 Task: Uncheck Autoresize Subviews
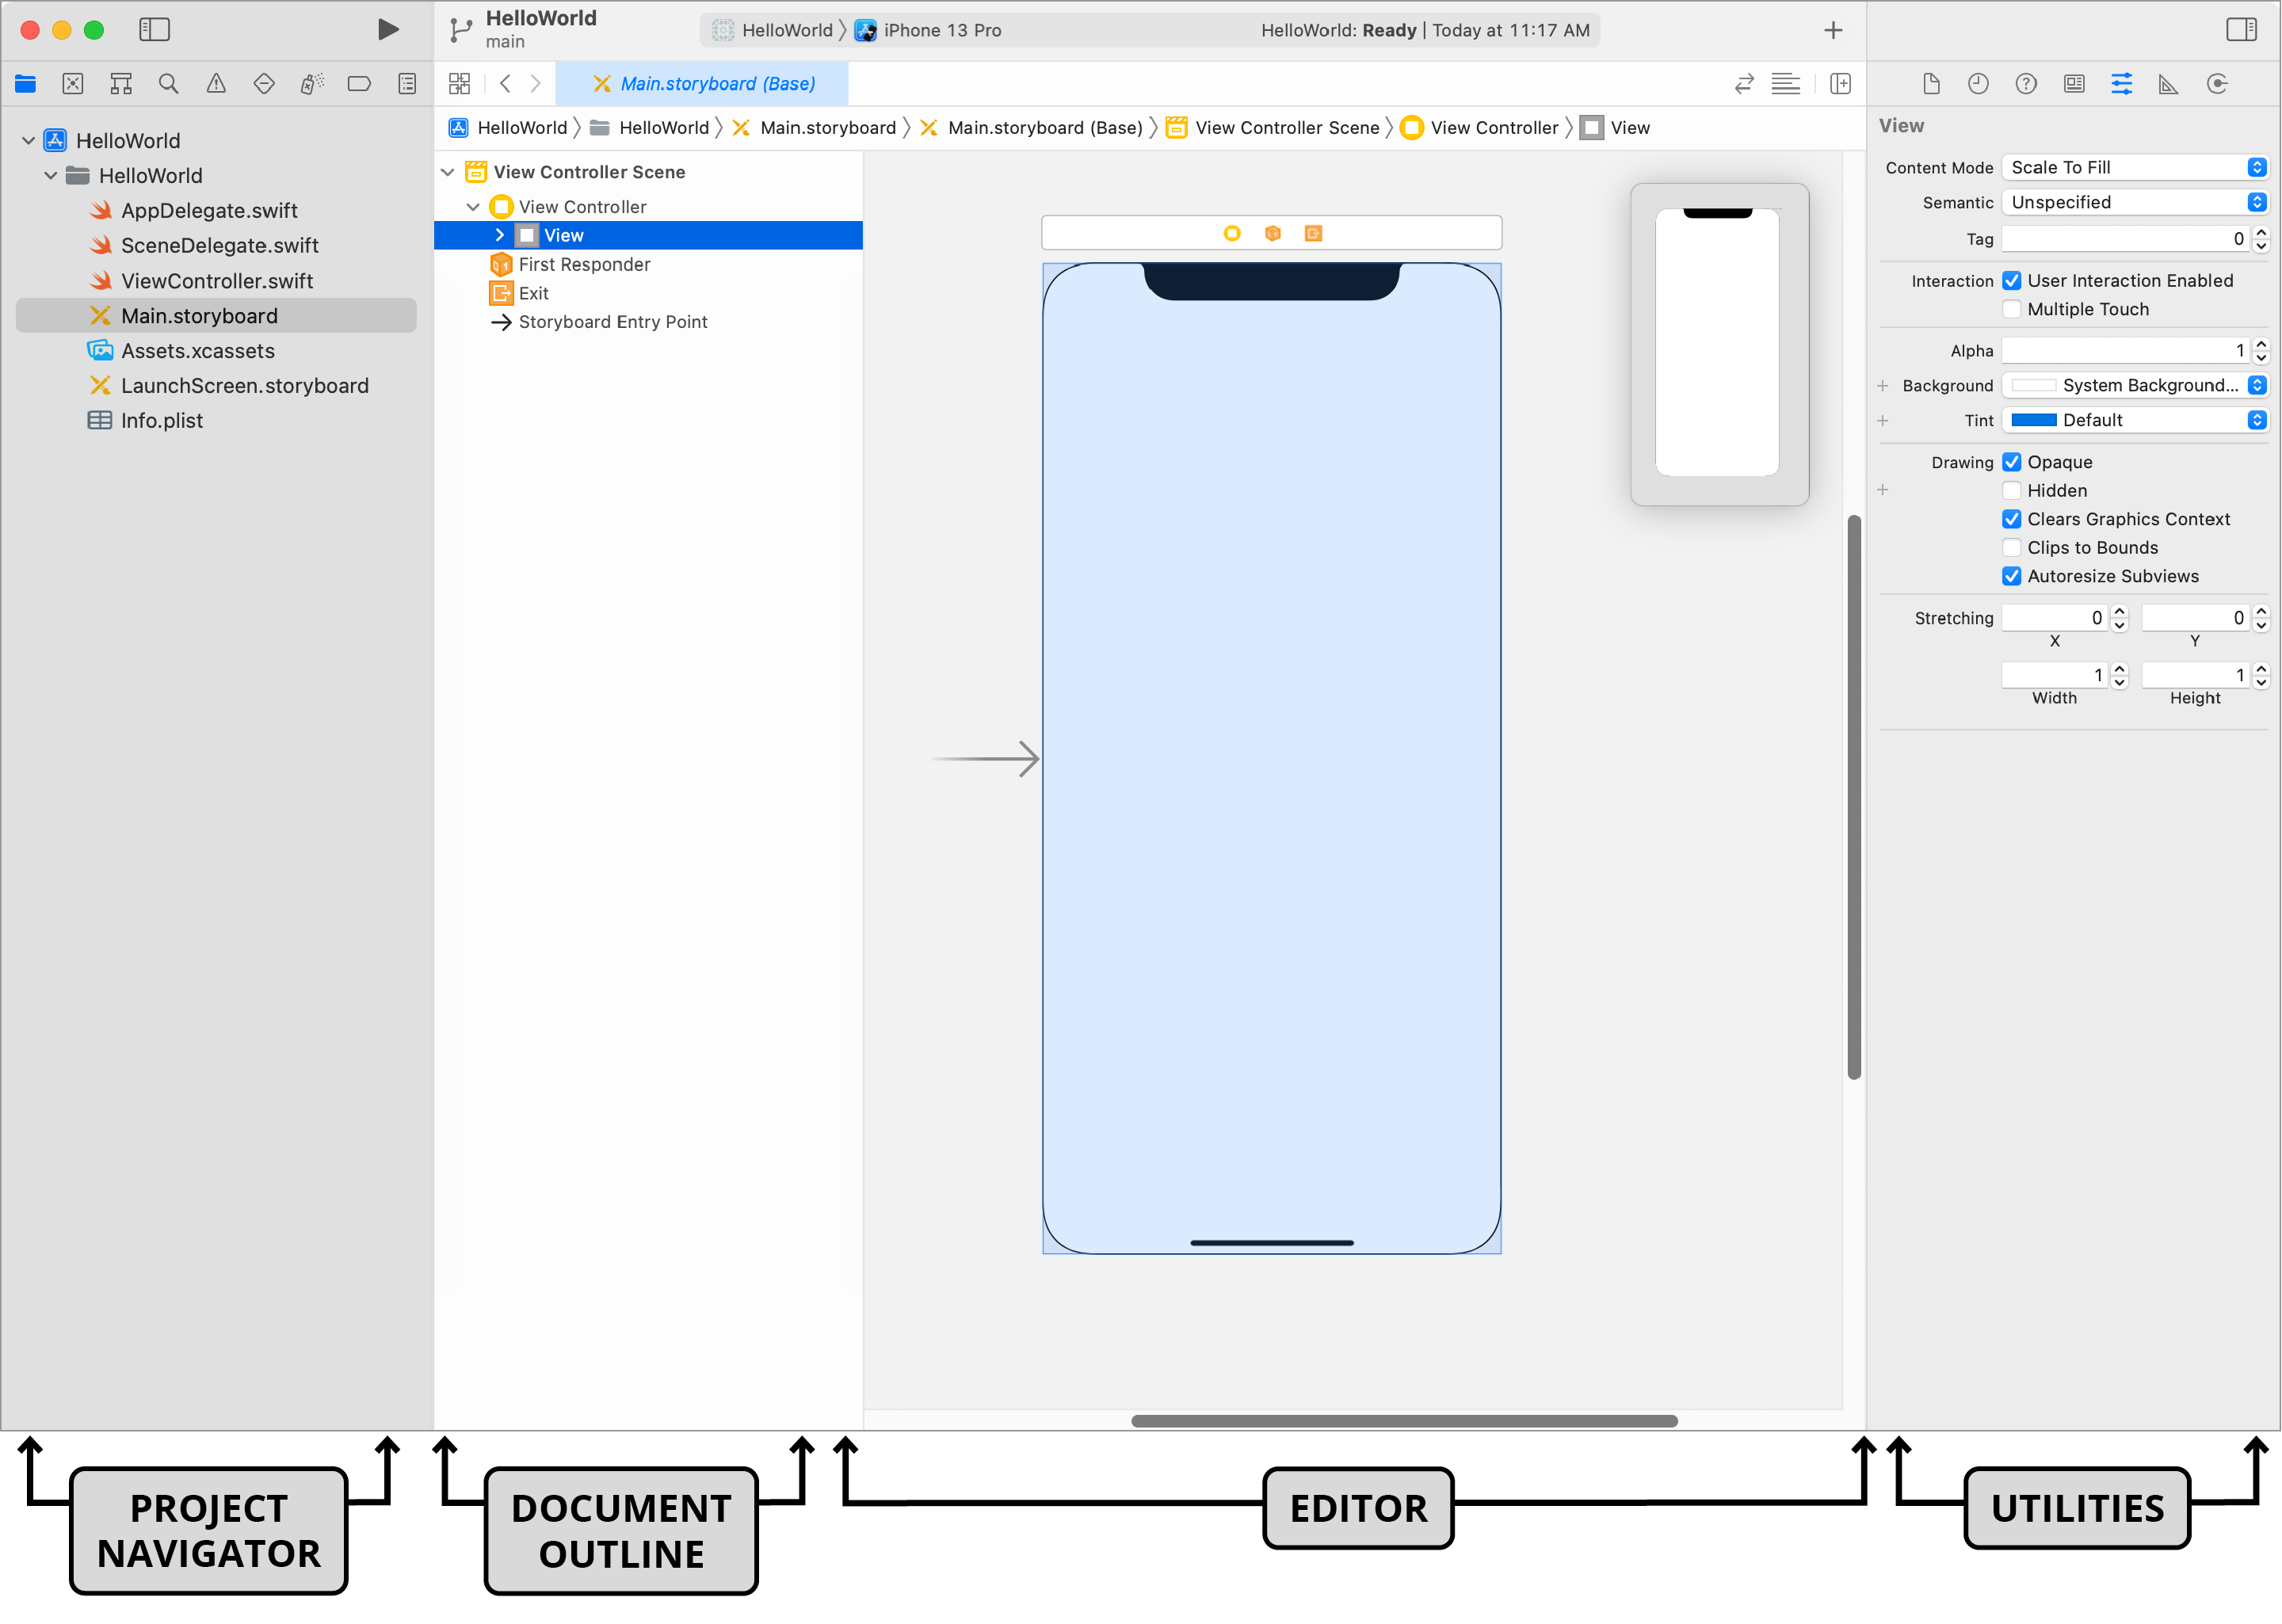click(x=2012, y=576)
